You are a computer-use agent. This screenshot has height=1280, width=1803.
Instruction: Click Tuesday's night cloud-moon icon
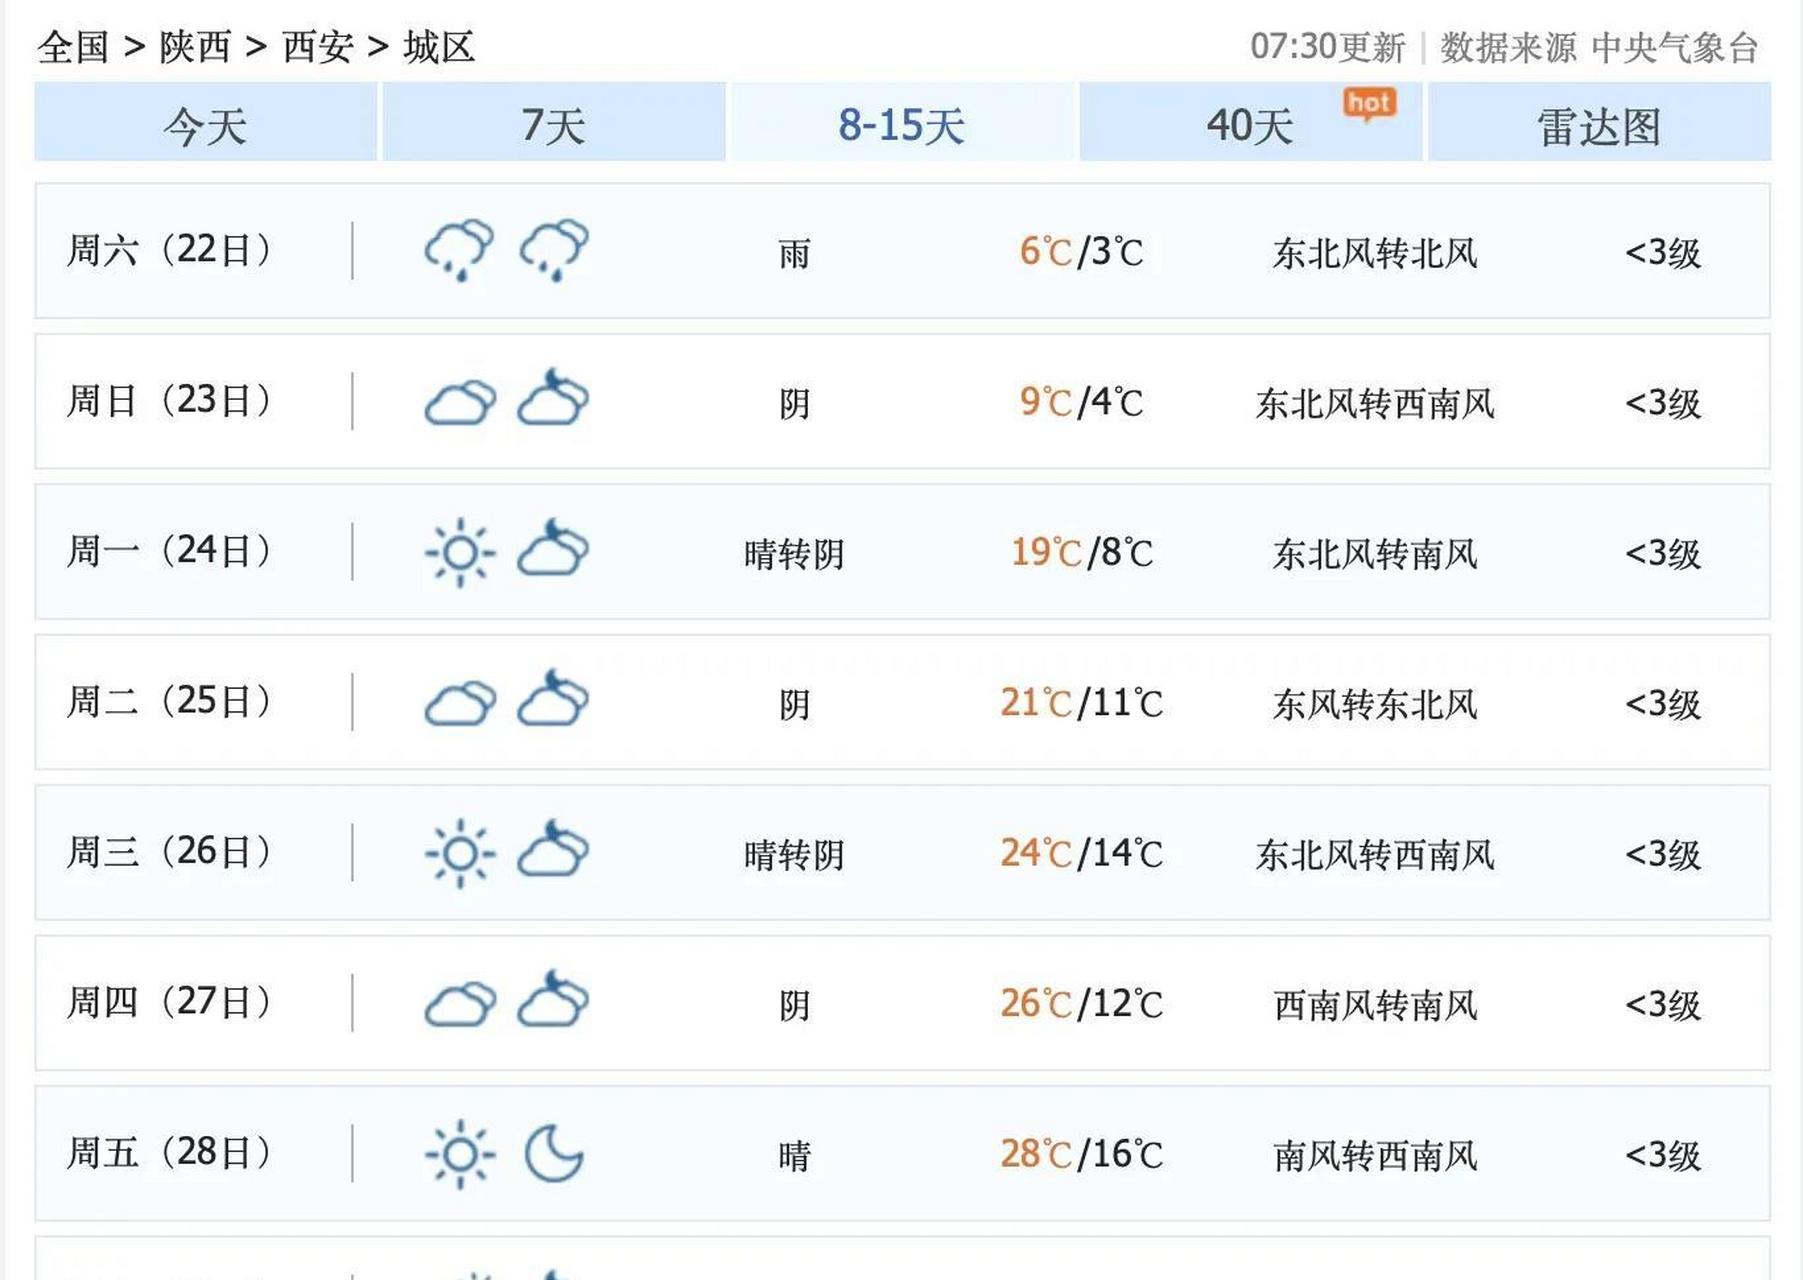[x=553, y=703]
